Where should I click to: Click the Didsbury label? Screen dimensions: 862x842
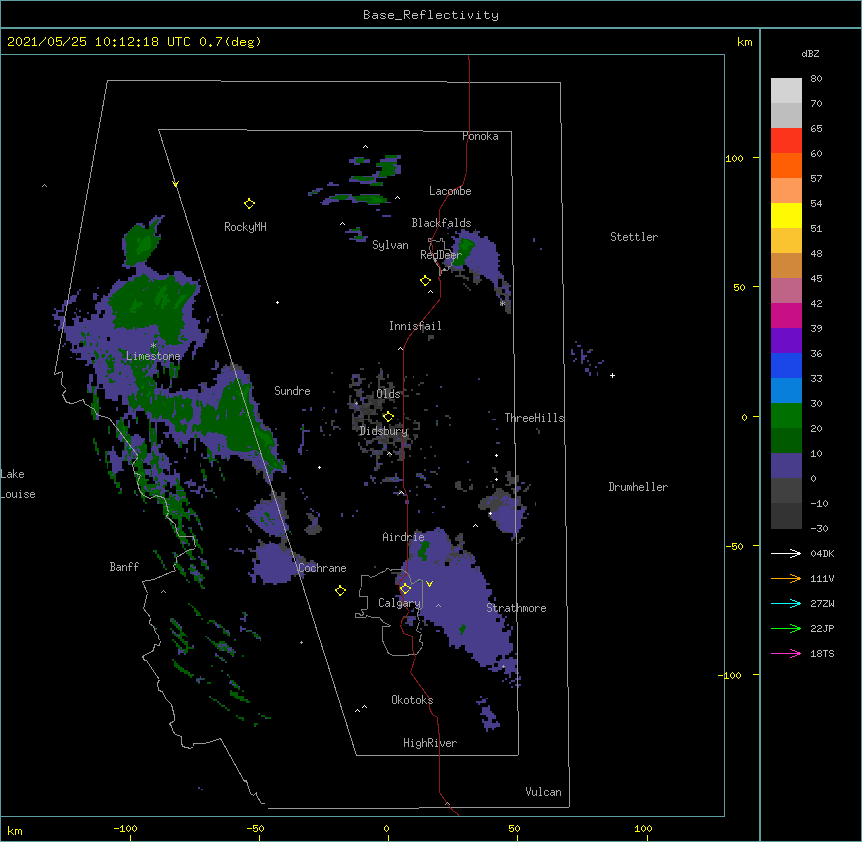coord(384,431)
